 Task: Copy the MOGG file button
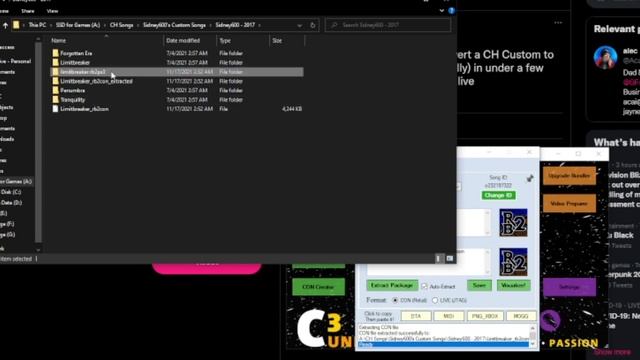point(520,316)
